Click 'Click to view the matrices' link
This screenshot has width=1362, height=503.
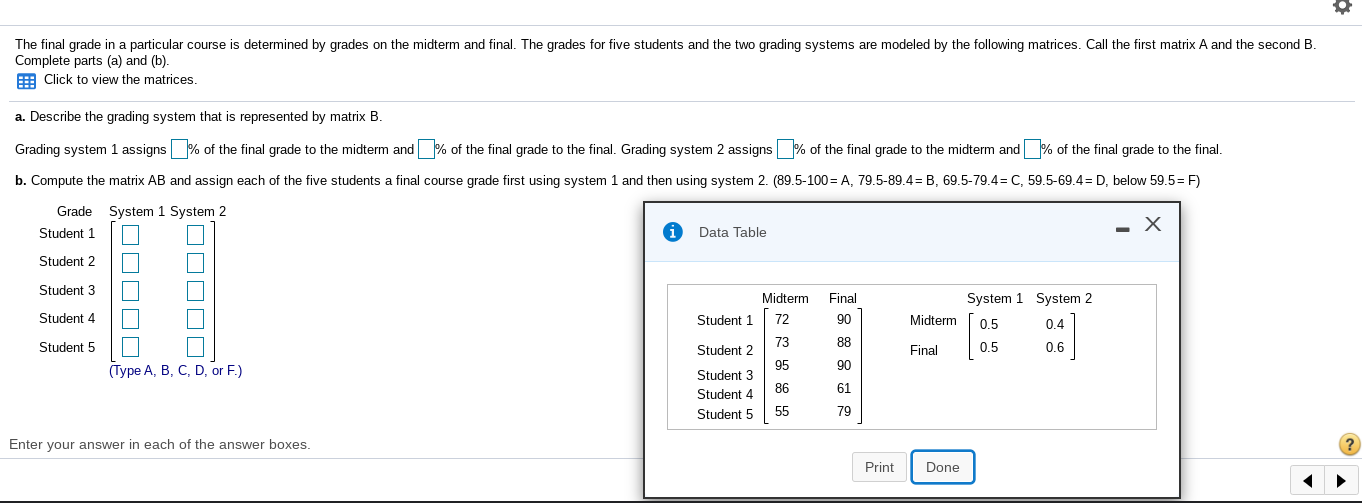120,79
